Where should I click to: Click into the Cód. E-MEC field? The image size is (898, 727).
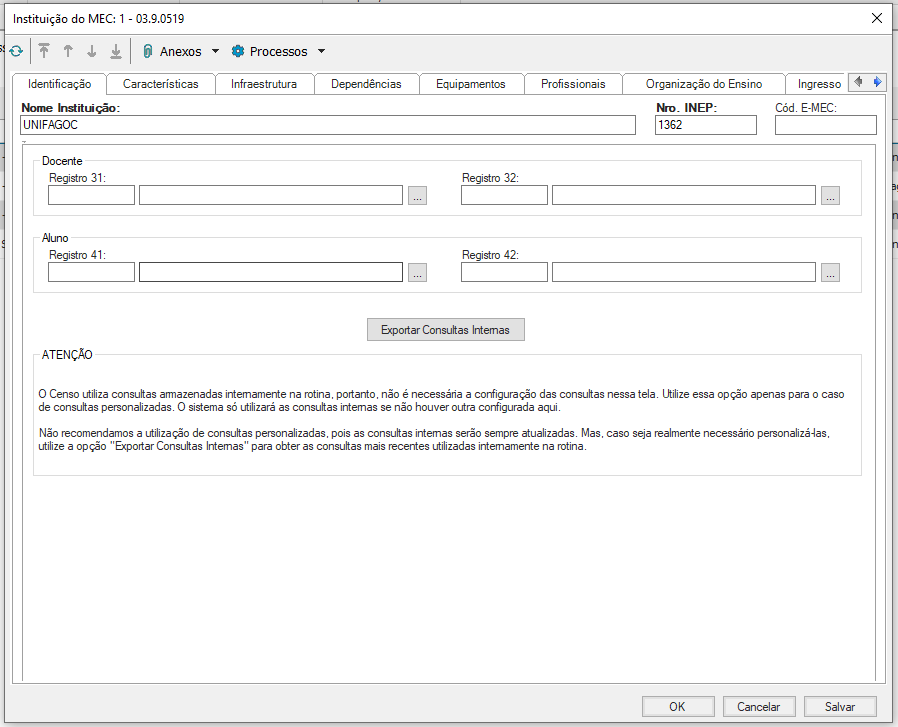[825, 125]
